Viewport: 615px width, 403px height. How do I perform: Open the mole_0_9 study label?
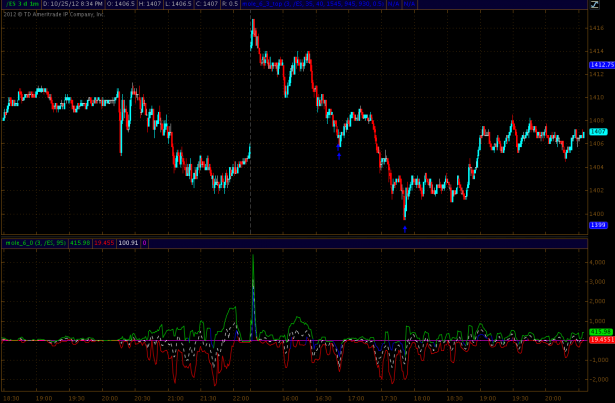tap(34, 242)
